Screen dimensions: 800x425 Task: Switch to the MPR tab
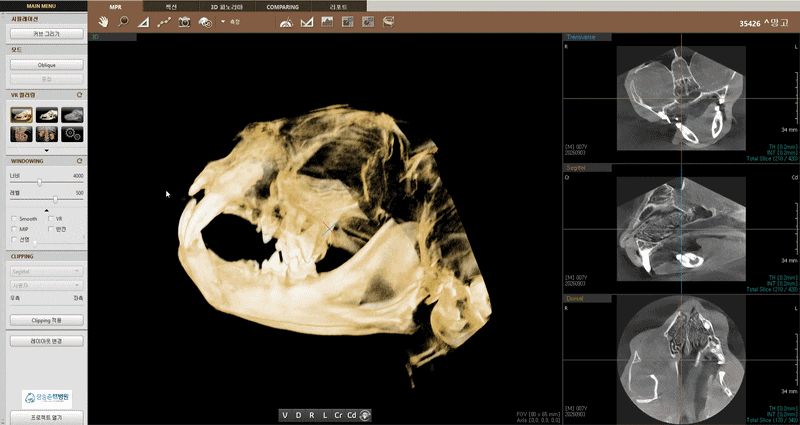point(115,7)
